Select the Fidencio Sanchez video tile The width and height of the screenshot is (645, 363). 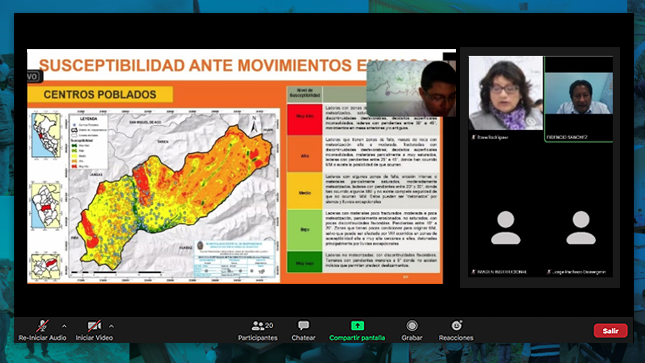[579, 99]
